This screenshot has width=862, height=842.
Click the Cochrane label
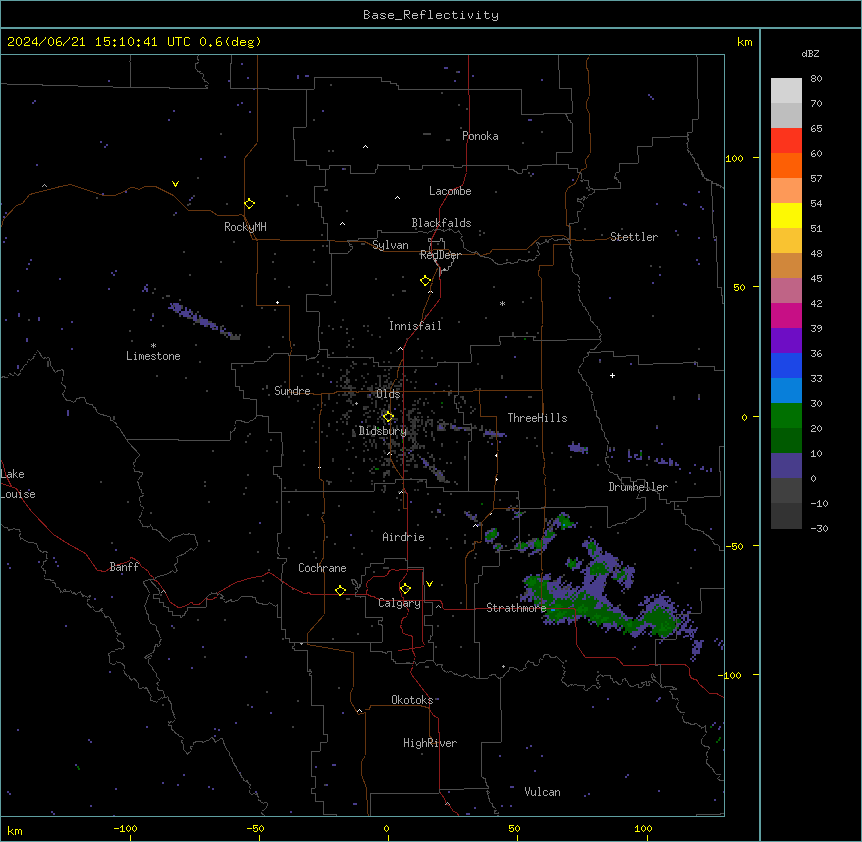tap(322, 568)
